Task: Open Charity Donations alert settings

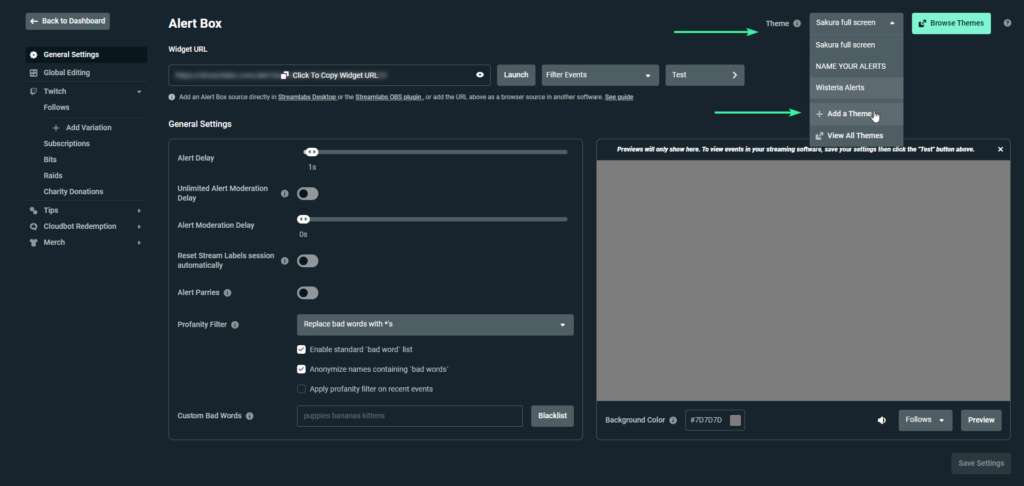Action: pyautogui.click(x=73, y=191)
